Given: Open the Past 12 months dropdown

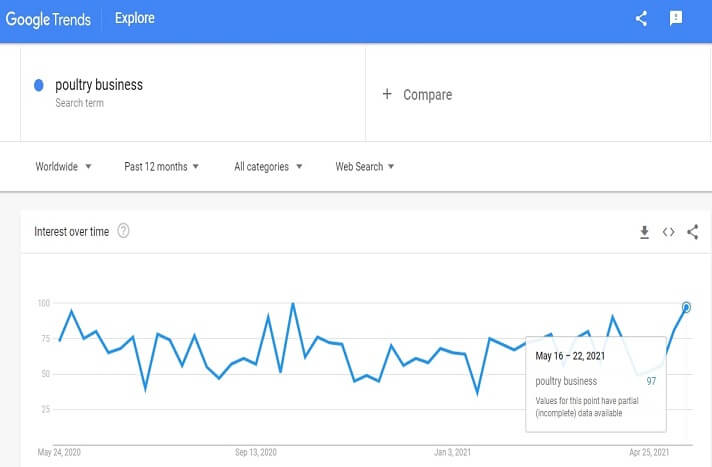Looking at the screenshot, I should coord(161,167).
